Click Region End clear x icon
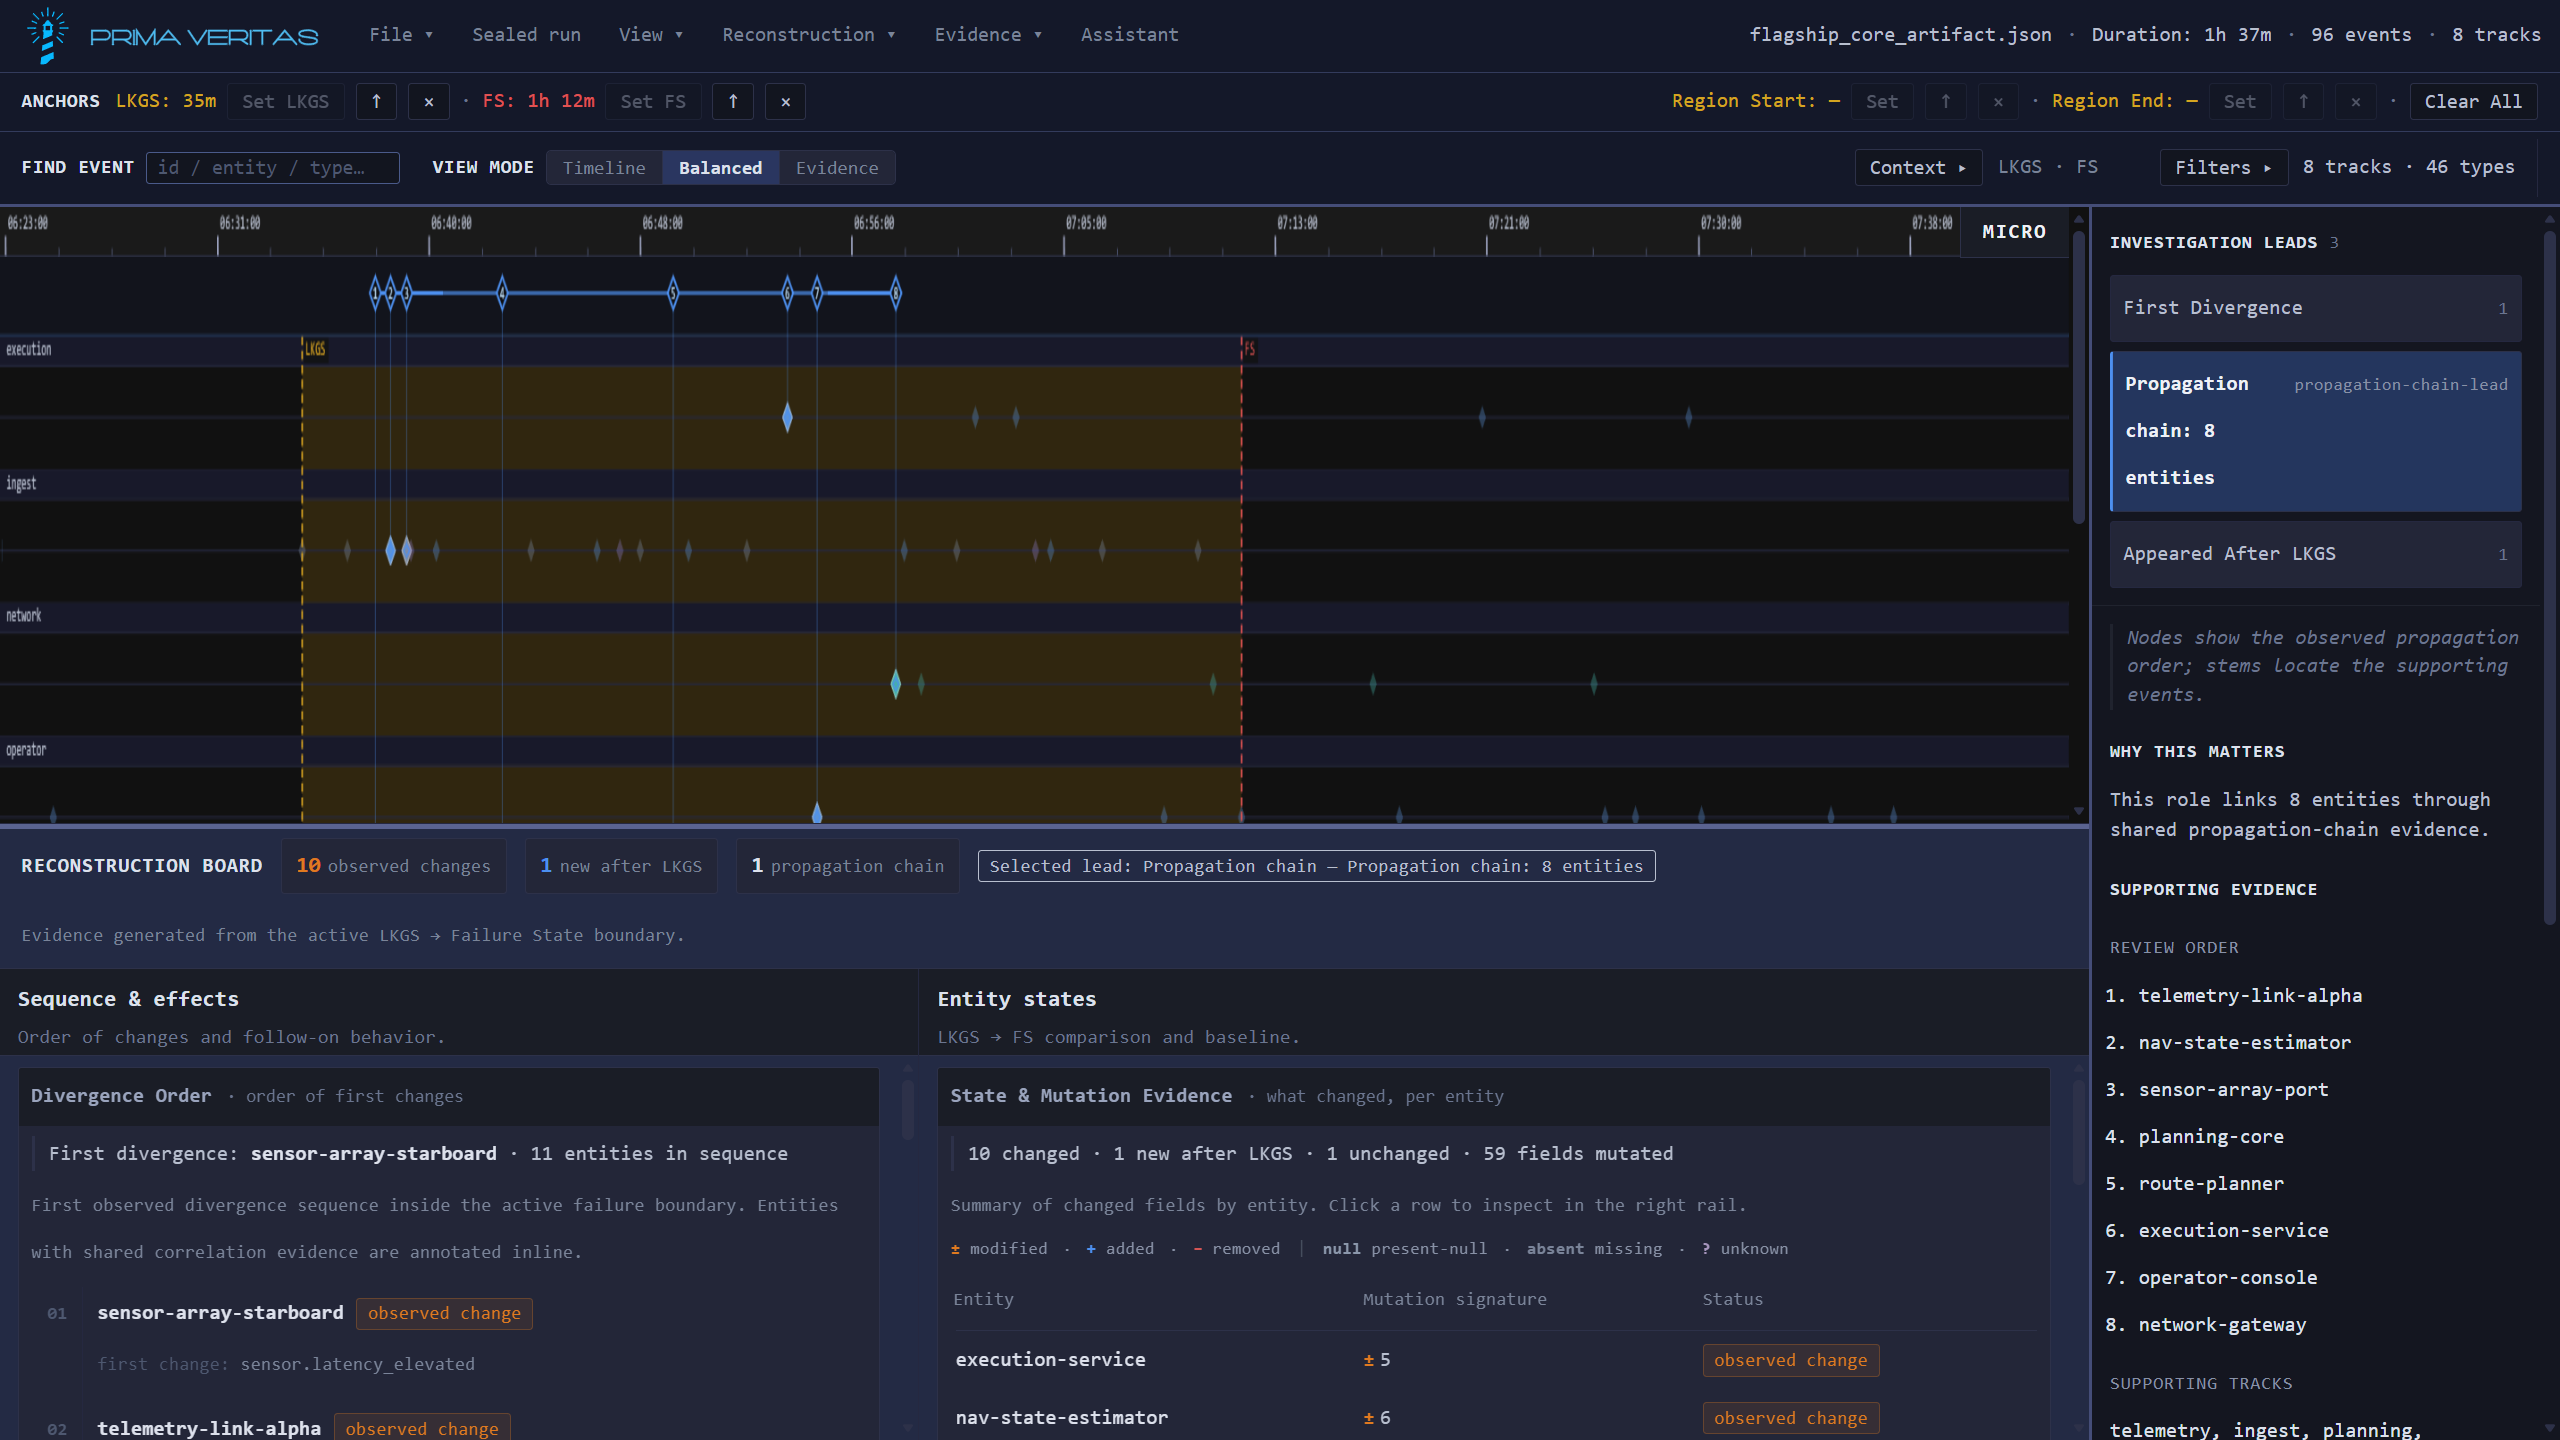Screen dimensions: 2560x1440 [2355, 101]
